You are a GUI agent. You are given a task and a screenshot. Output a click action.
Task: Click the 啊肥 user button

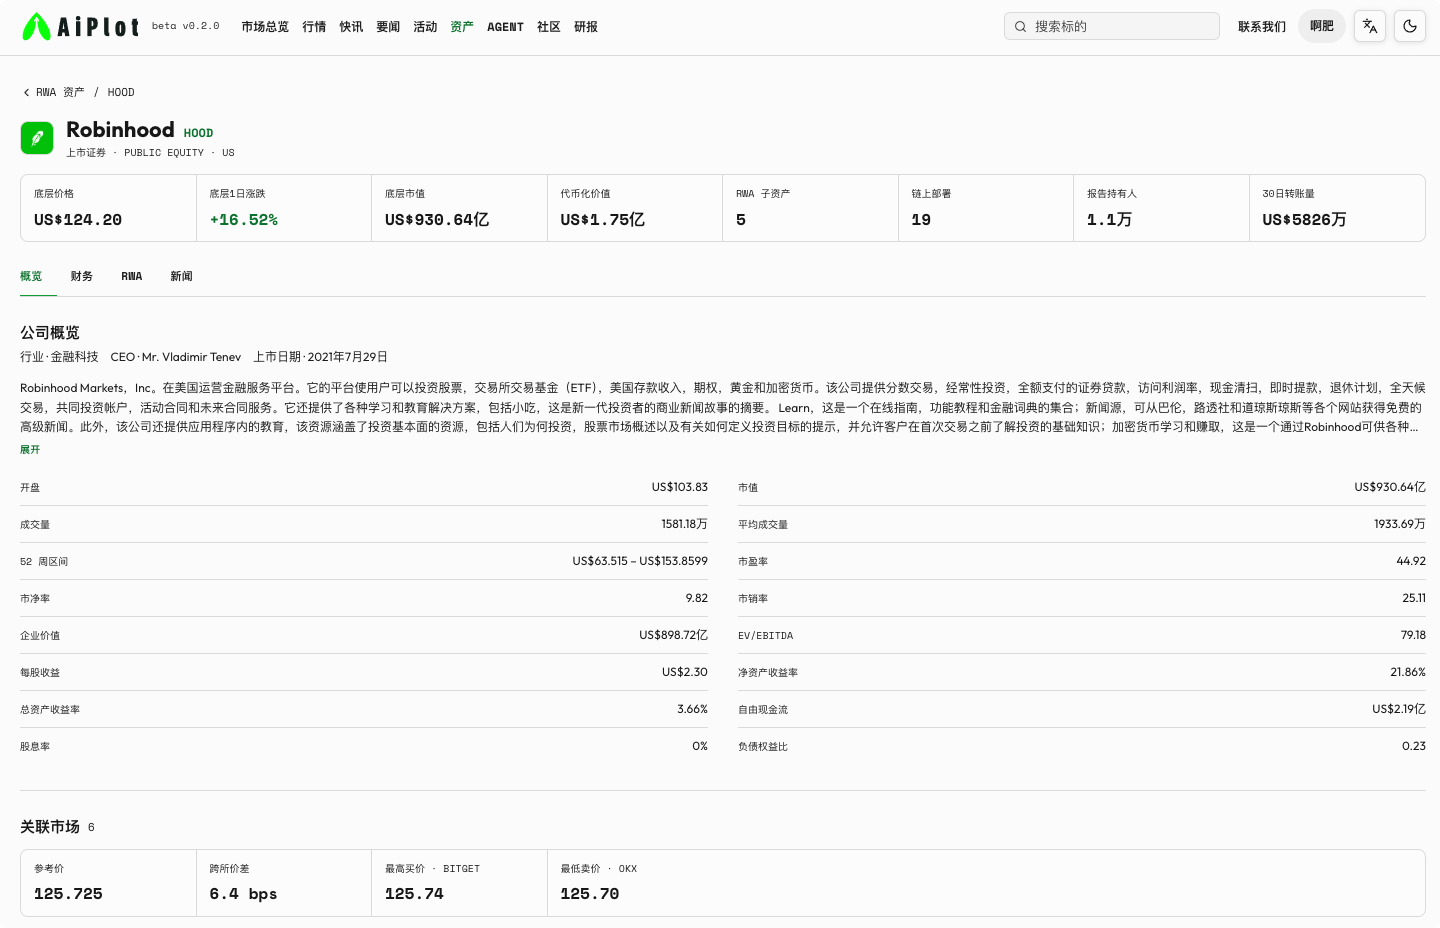pyautogui.click(x=1322, y=26)
